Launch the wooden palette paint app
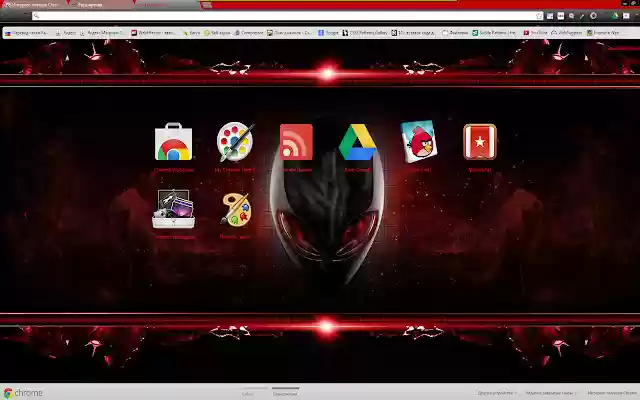This screenshot has height=400, width=640. coord(236,209)
